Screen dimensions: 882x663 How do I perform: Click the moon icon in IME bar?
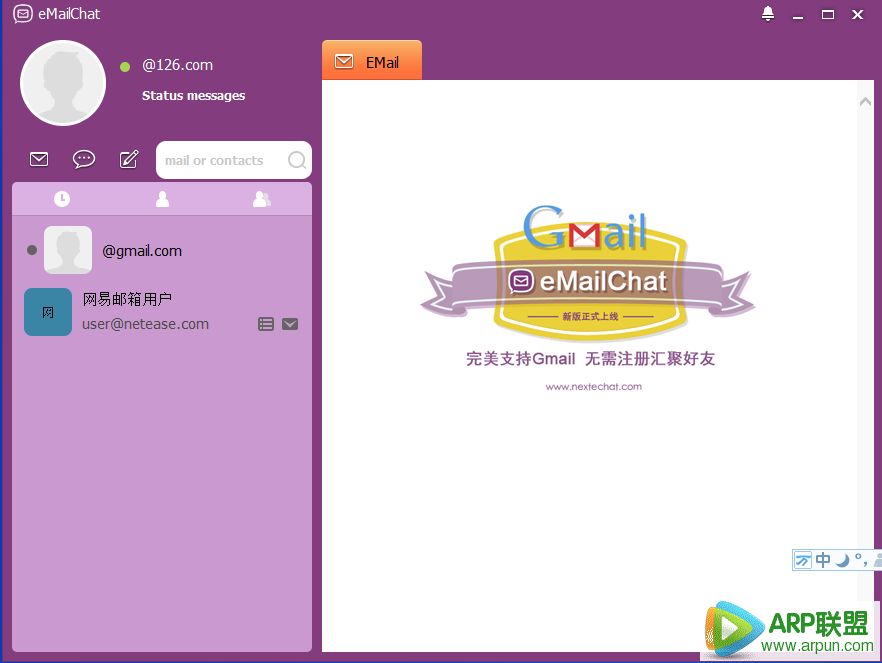pos(842,560)
